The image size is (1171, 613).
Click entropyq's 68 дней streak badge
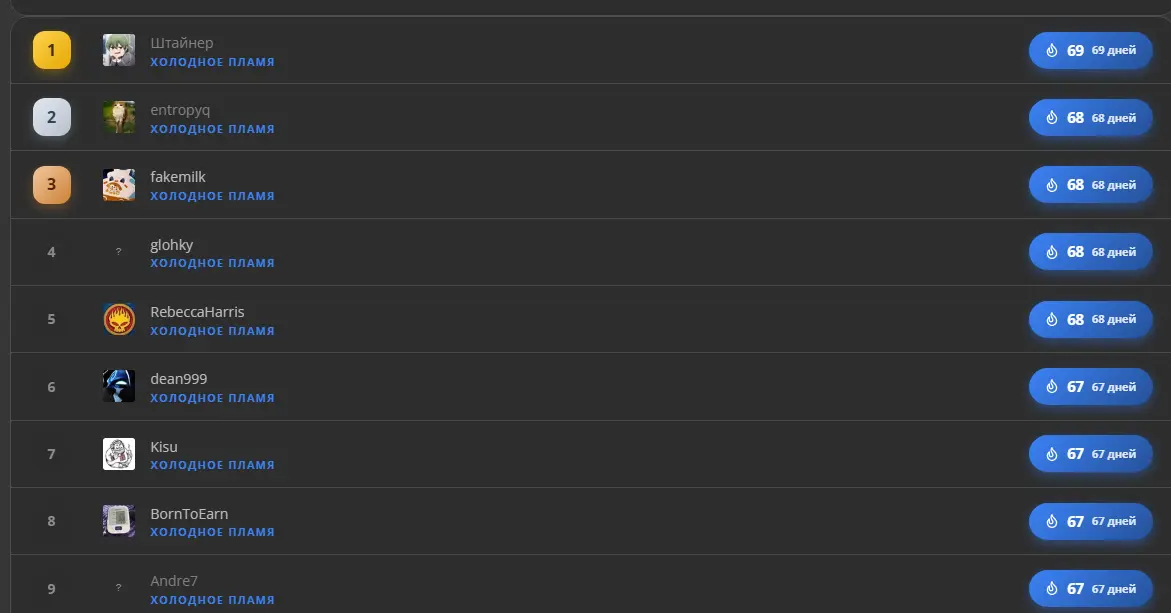(x=1090, y=117)
